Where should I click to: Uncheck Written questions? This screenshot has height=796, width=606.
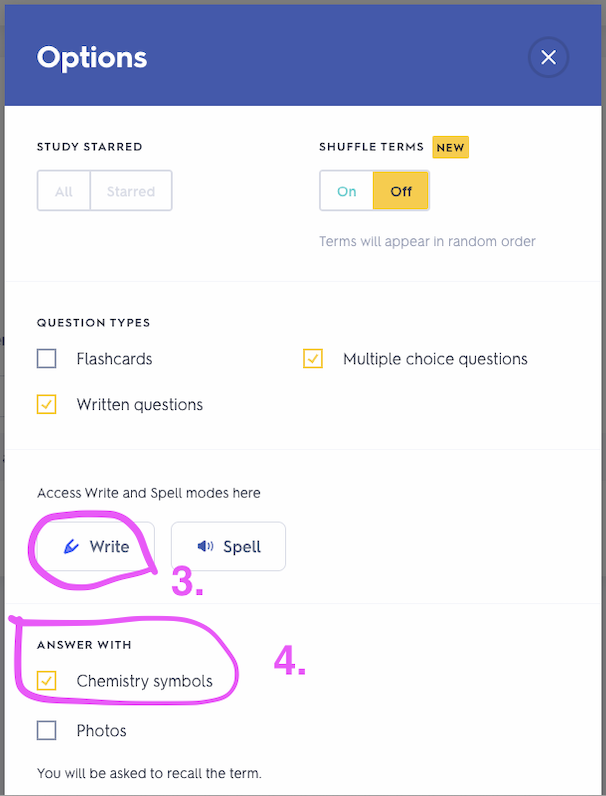(x=47, y=405)
